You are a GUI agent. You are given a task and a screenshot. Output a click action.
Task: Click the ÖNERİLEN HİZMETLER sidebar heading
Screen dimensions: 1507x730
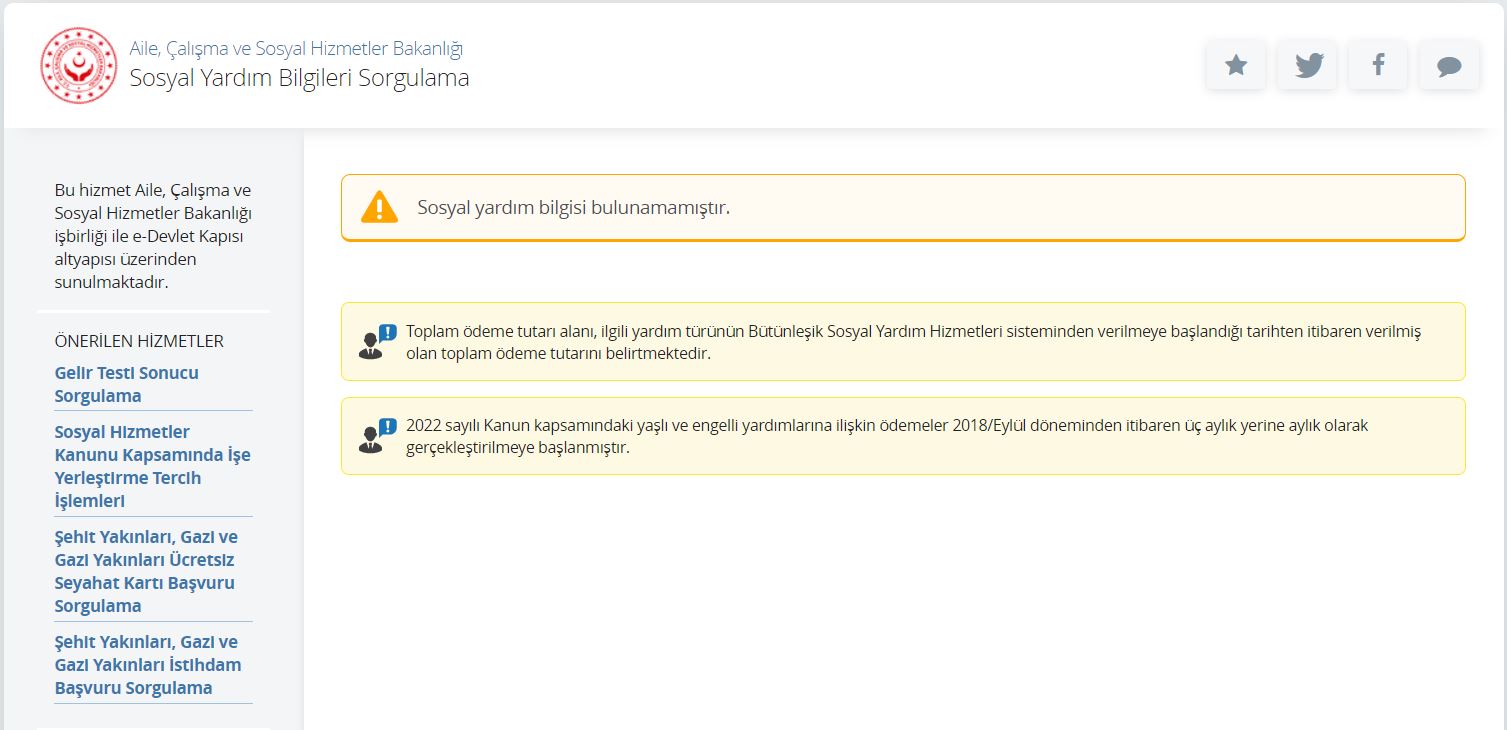tap(139, 341)
